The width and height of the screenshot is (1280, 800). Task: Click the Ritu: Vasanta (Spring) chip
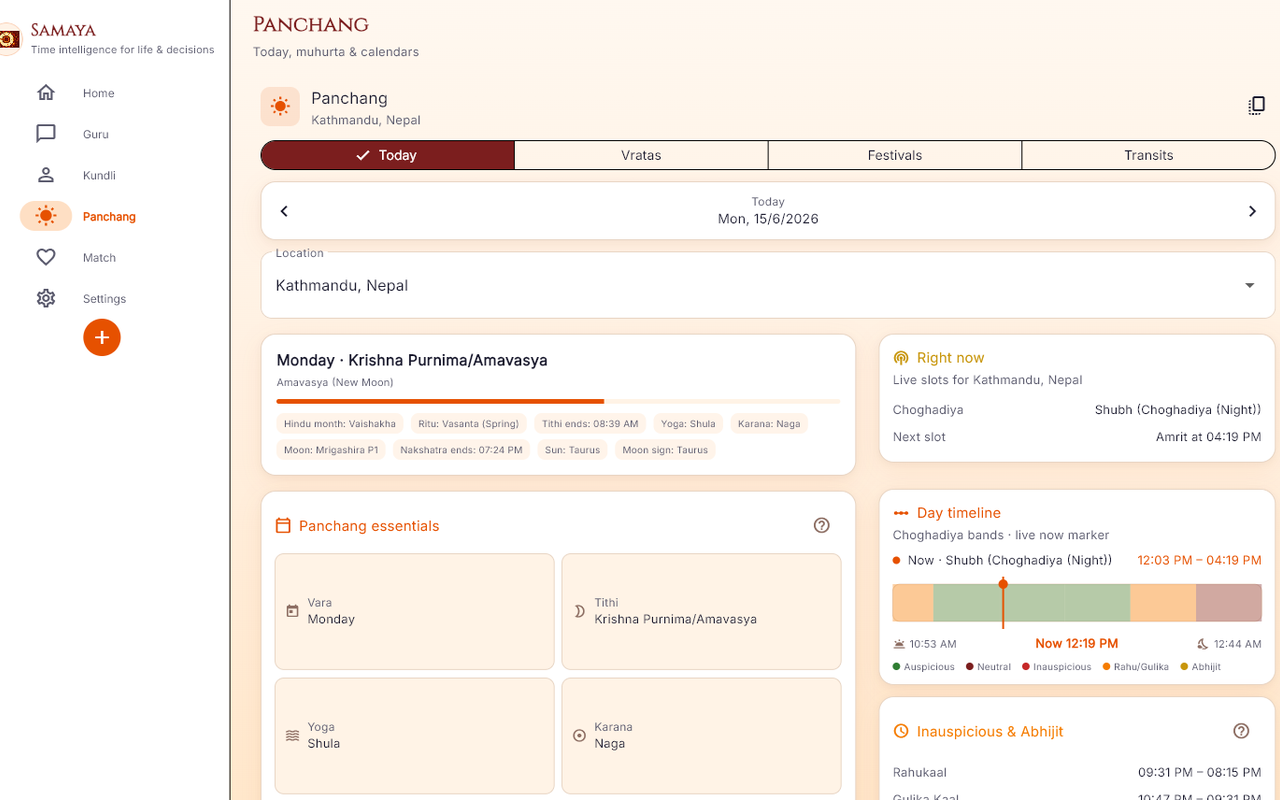pos(469,424)
